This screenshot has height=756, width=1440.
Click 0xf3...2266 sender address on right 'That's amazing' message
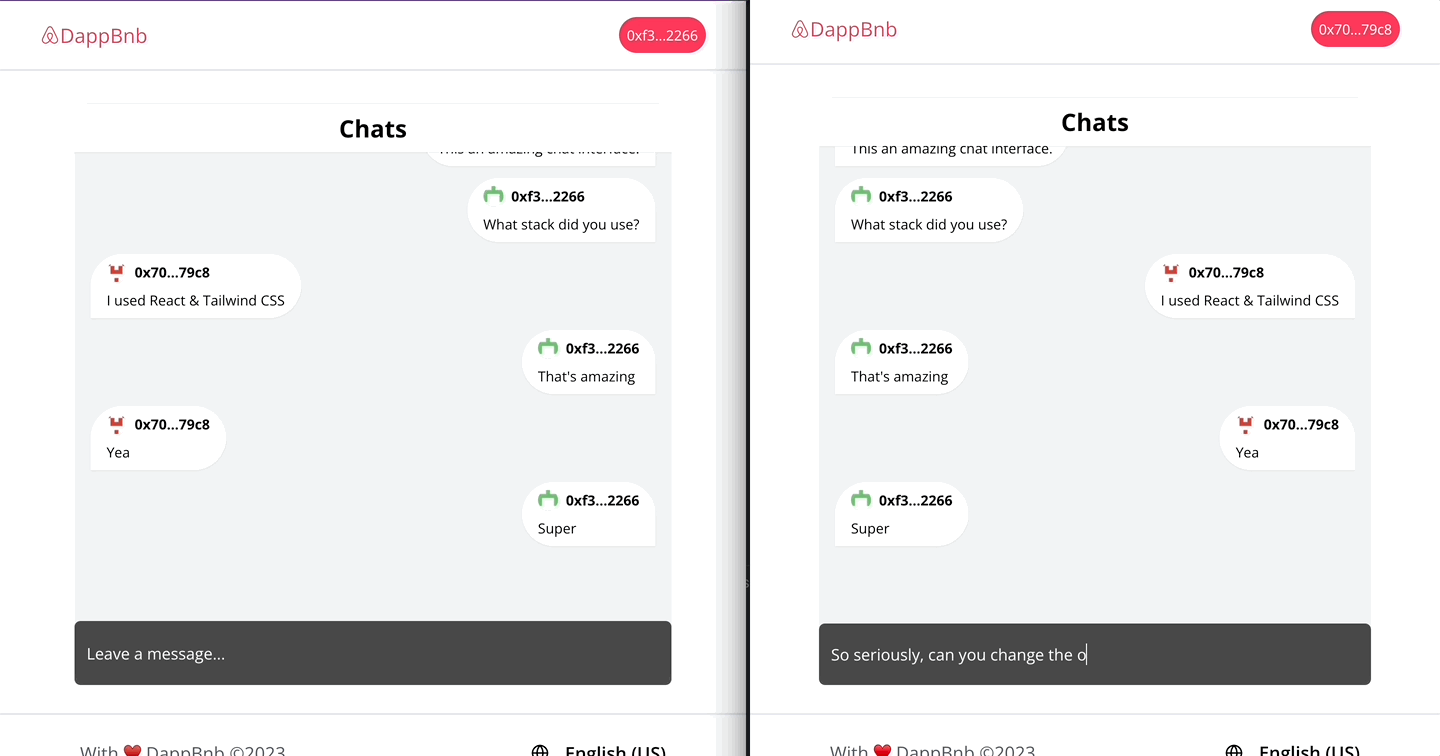(x=915, y=348)
